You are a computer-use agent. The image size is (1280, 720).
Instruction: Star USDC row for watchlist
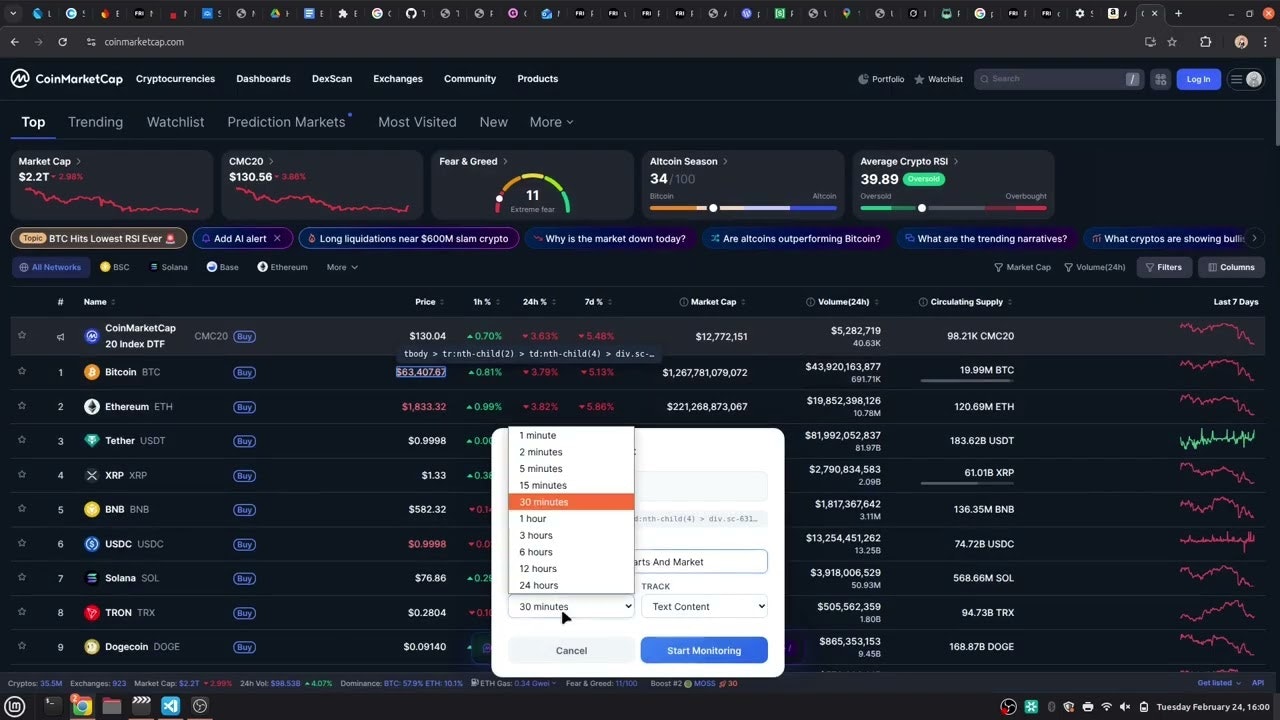pos(21,544)
